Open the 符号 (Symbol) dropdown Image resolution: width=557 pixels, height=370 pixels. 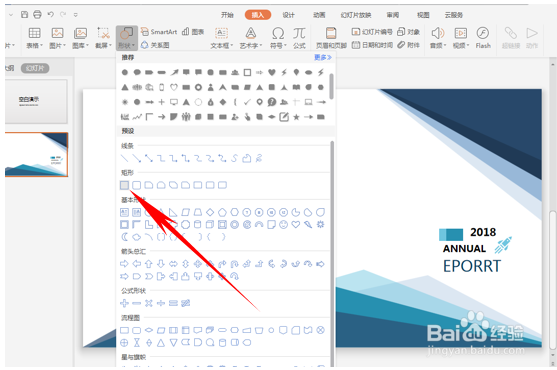click(x=278, y=38)
